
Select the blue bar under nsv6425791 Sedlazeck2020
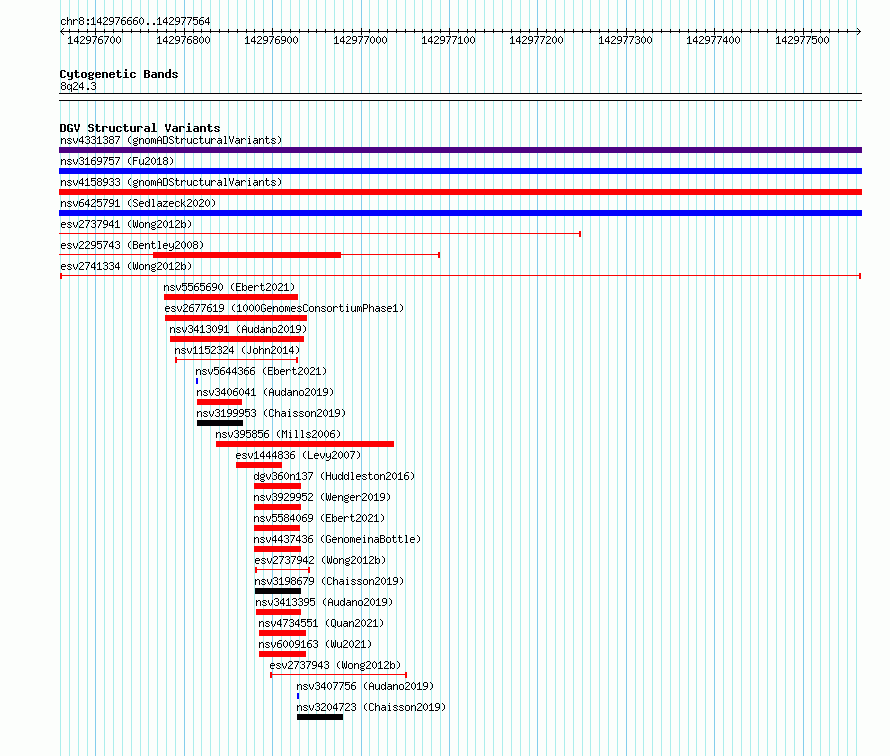(460, 213)
